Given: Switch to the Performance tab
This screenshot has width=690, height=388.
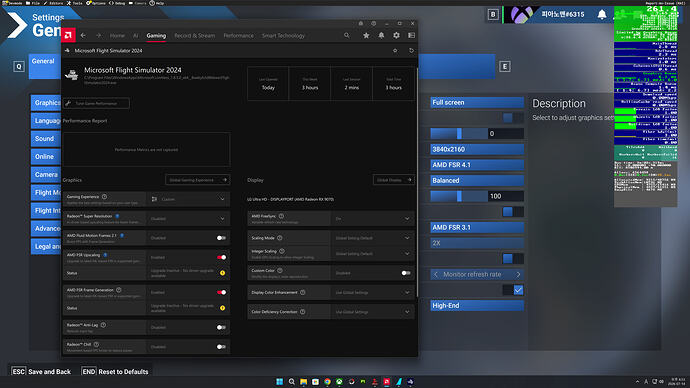Looking at the screenshot, I should pyautogui.click(x=239, y=36).
